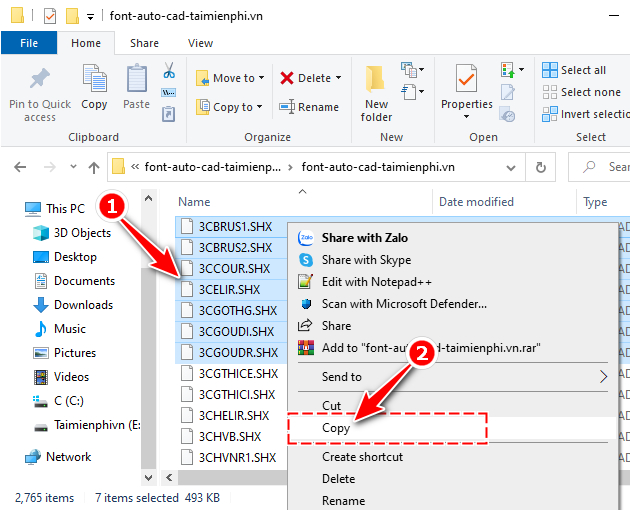Click the Edit icon in Open group
Screen dimensions: 630x510
tap(507, 92)
